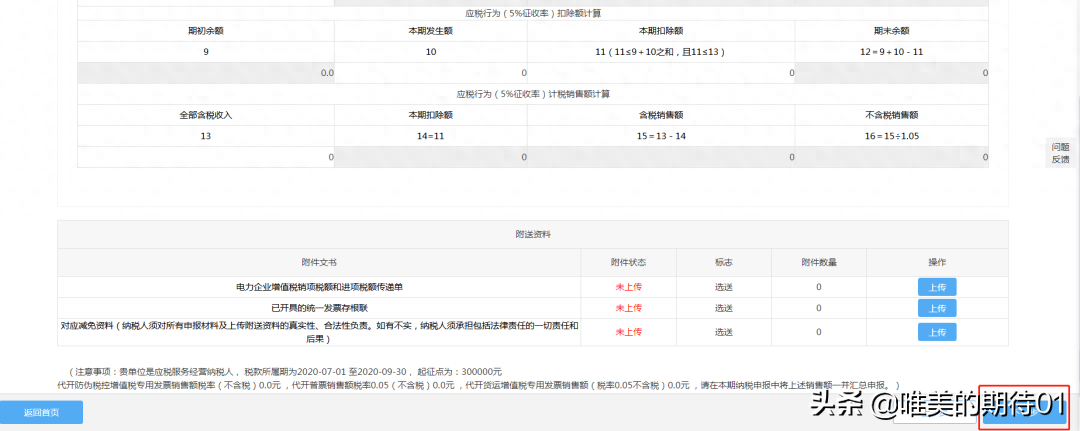Upload the 电力企业增值税销项税额 attachment

(x=937, y=287)
